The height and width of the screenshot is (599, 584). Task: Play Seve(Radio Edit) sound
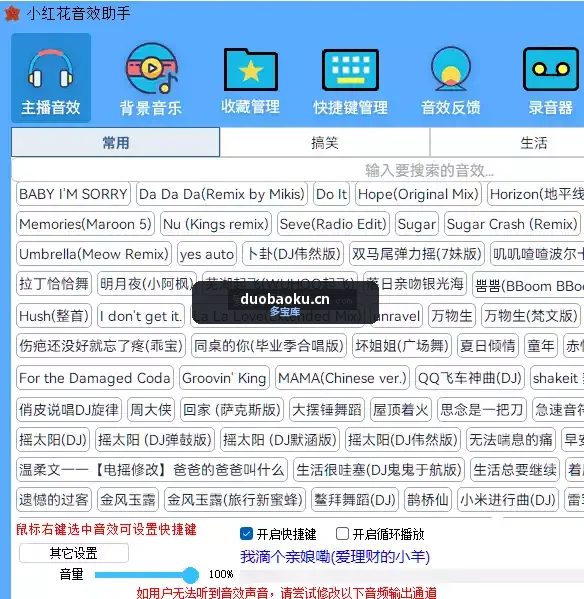click(x=333, y=224)
